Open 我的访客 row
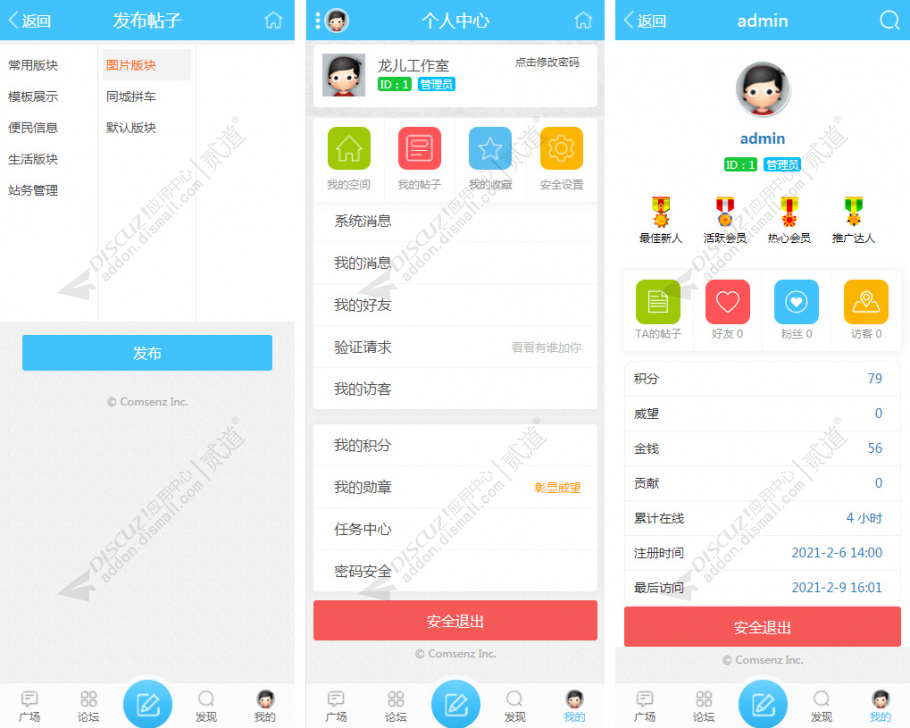This screenshot has height=728, width=910. tap(456, 389)
